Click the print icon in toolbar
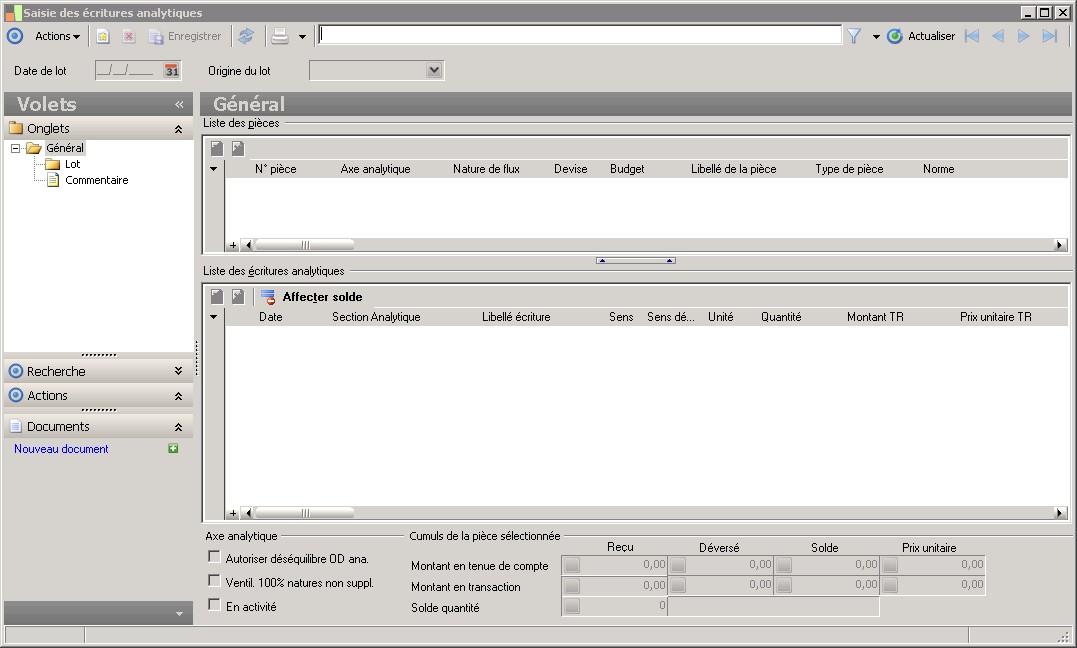Screen dimensions: 1077x648 coord(280,36)
